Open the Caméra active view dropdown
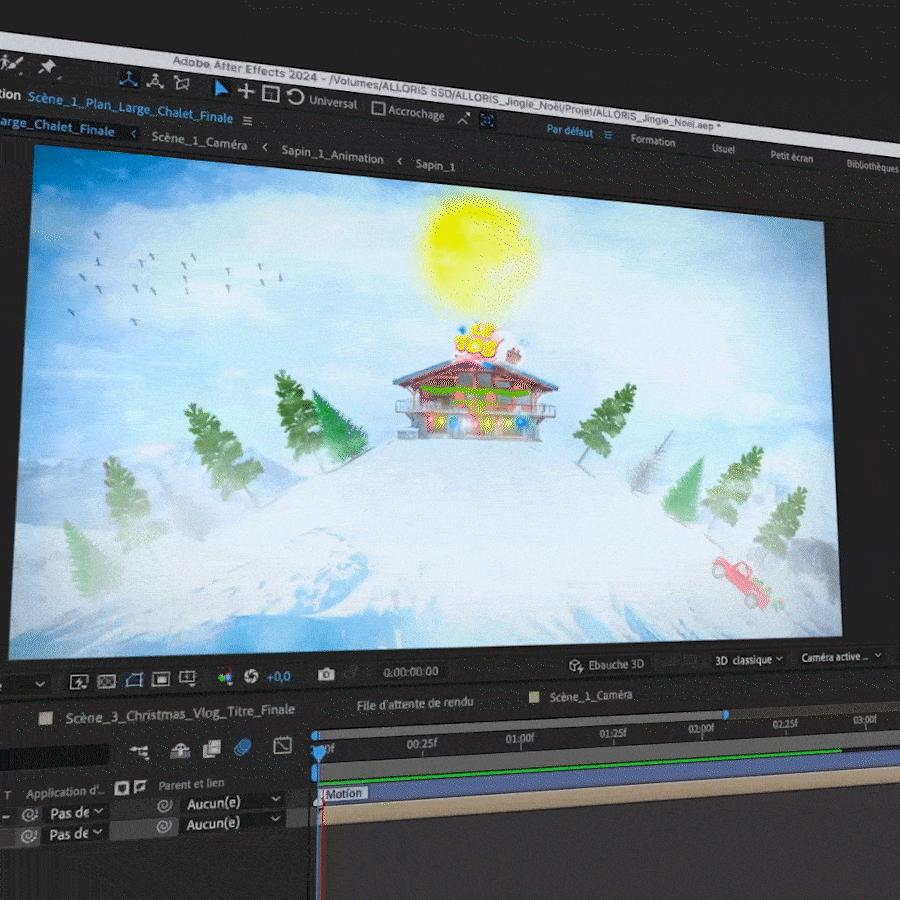 [x=841, y=657]
